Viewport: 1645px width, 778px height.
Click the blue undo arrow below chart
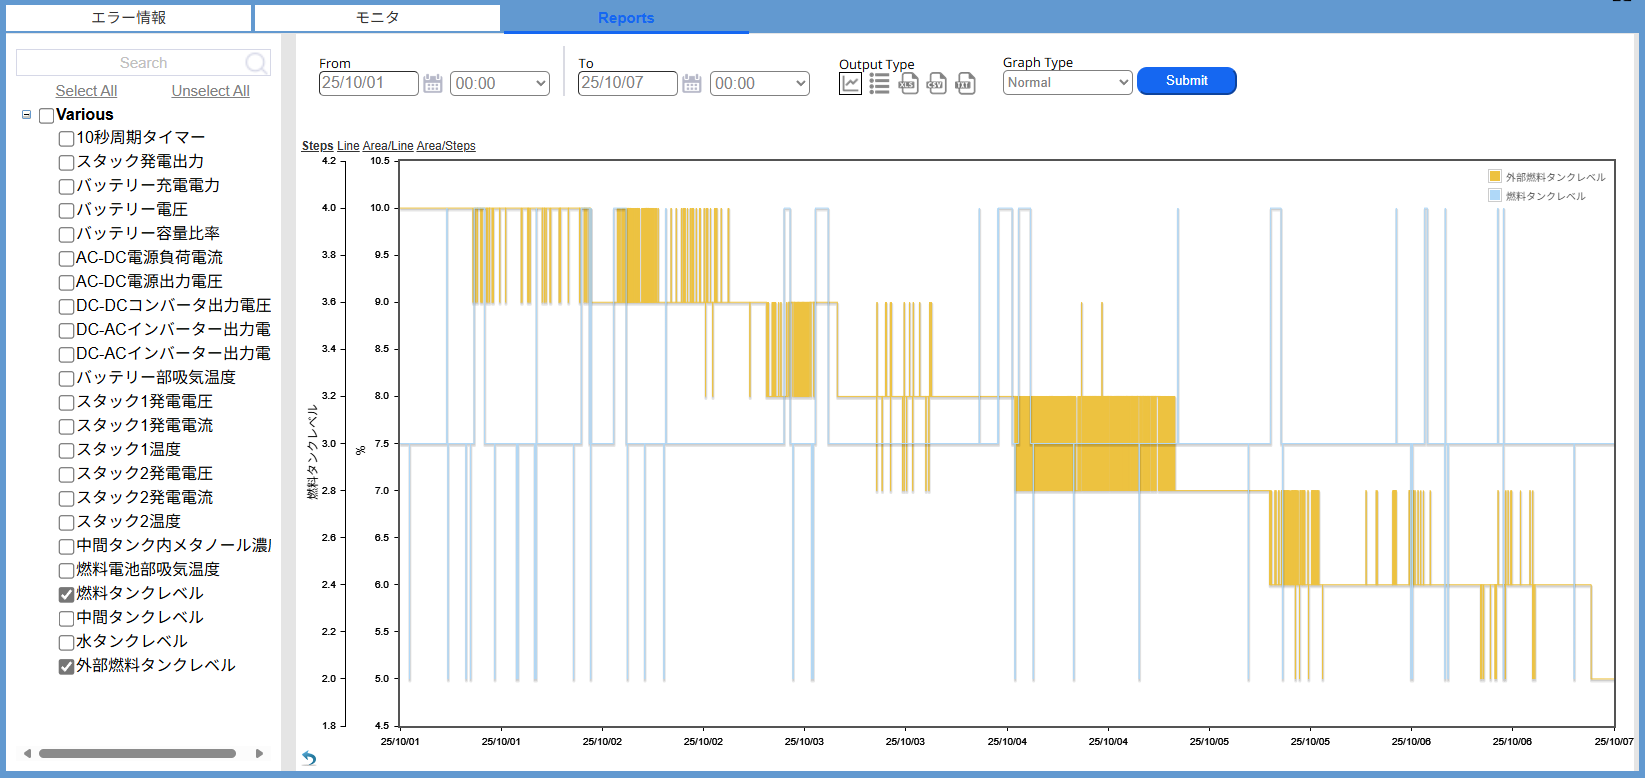point(309,758)
